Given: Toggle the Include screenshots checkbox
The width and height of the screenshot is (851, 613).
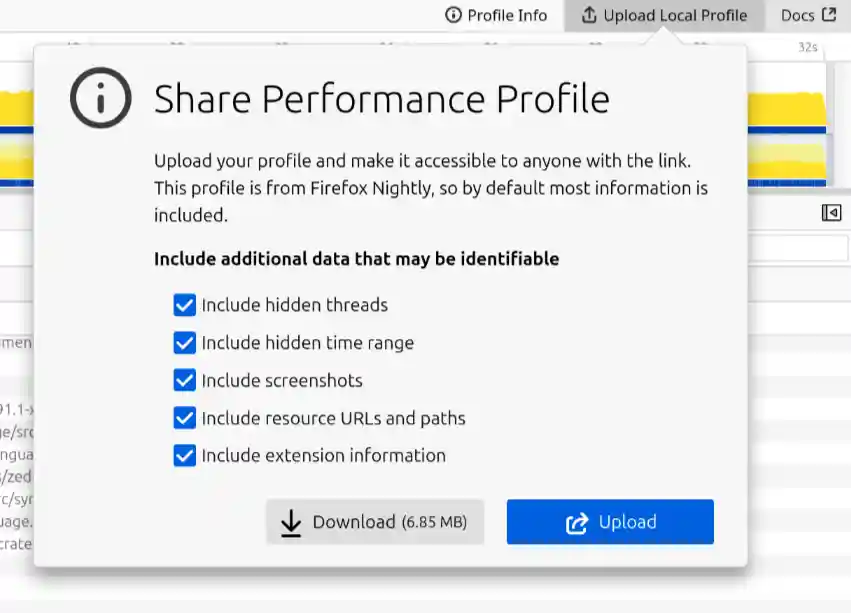Looking at the screenshot, I should (185, 380).
